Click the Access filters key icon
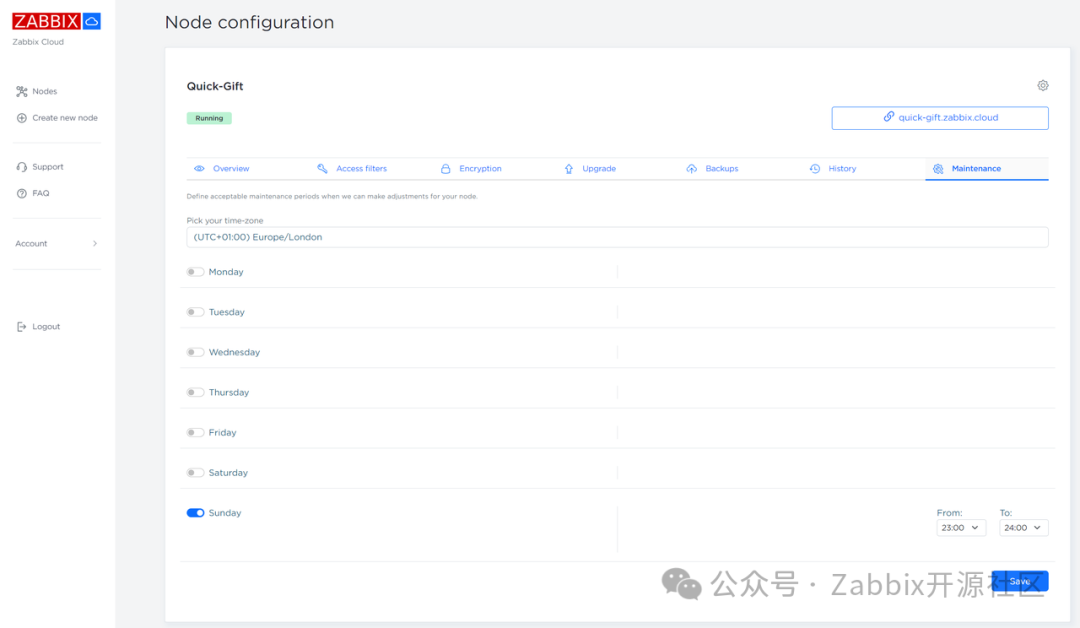 (322, 169)
